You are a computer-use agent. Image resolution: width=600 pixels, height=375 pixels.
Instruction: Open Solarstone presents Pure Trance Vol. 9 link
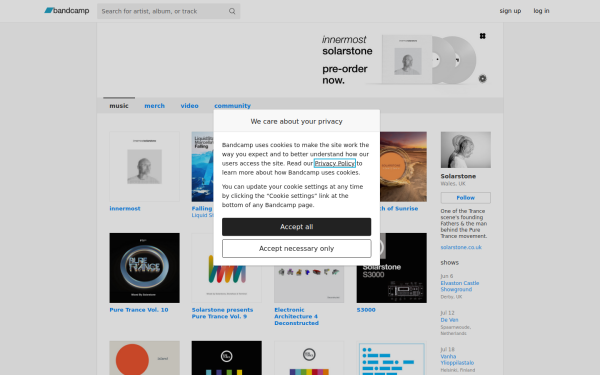[222, 313]
